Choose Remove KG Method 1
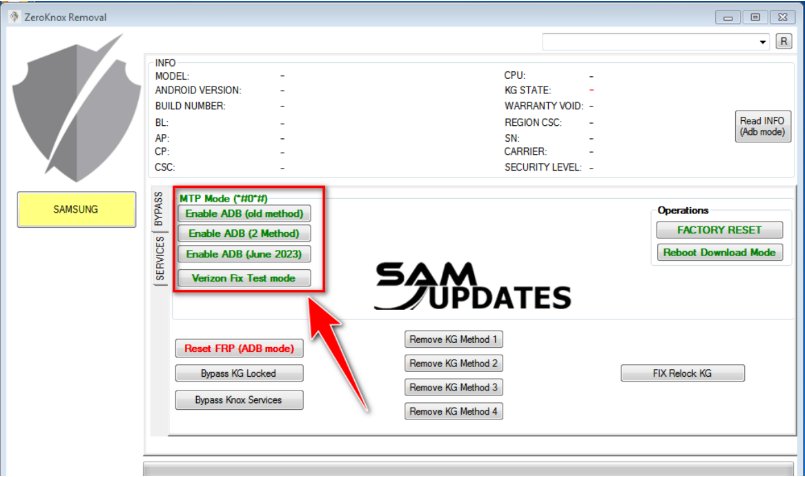 (454, 339)
